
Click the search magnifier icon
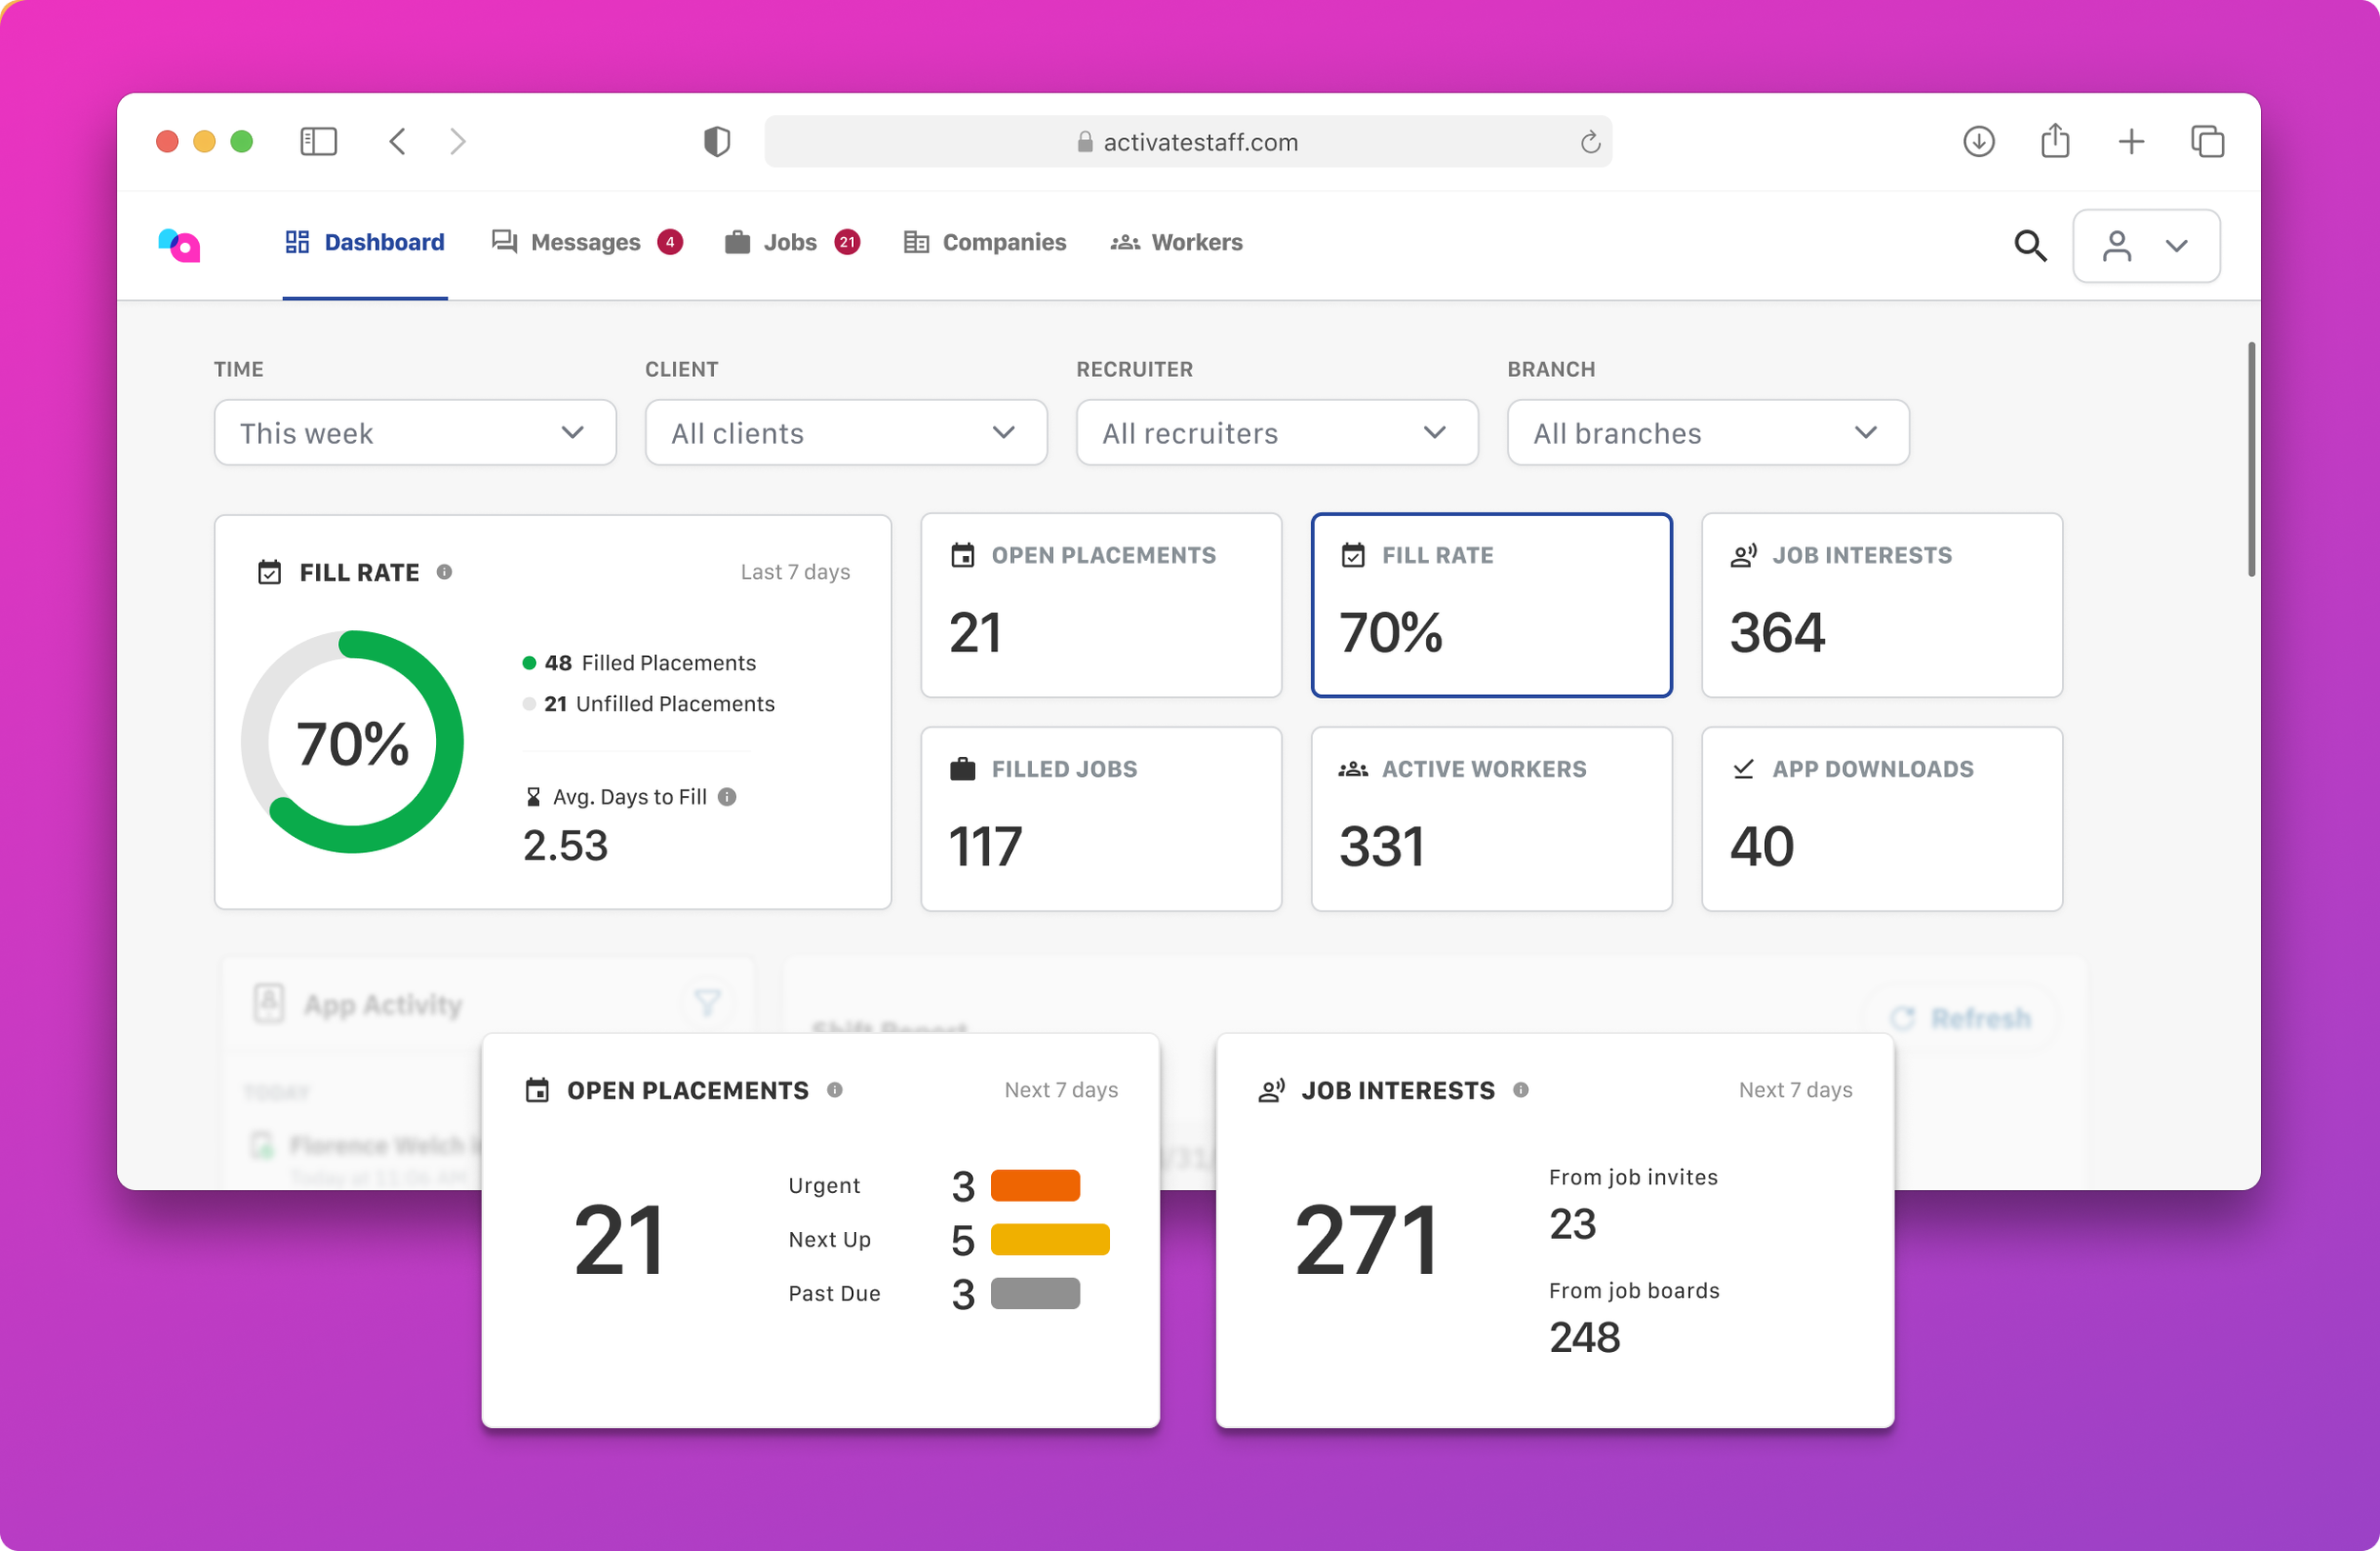click(2029, 245)
